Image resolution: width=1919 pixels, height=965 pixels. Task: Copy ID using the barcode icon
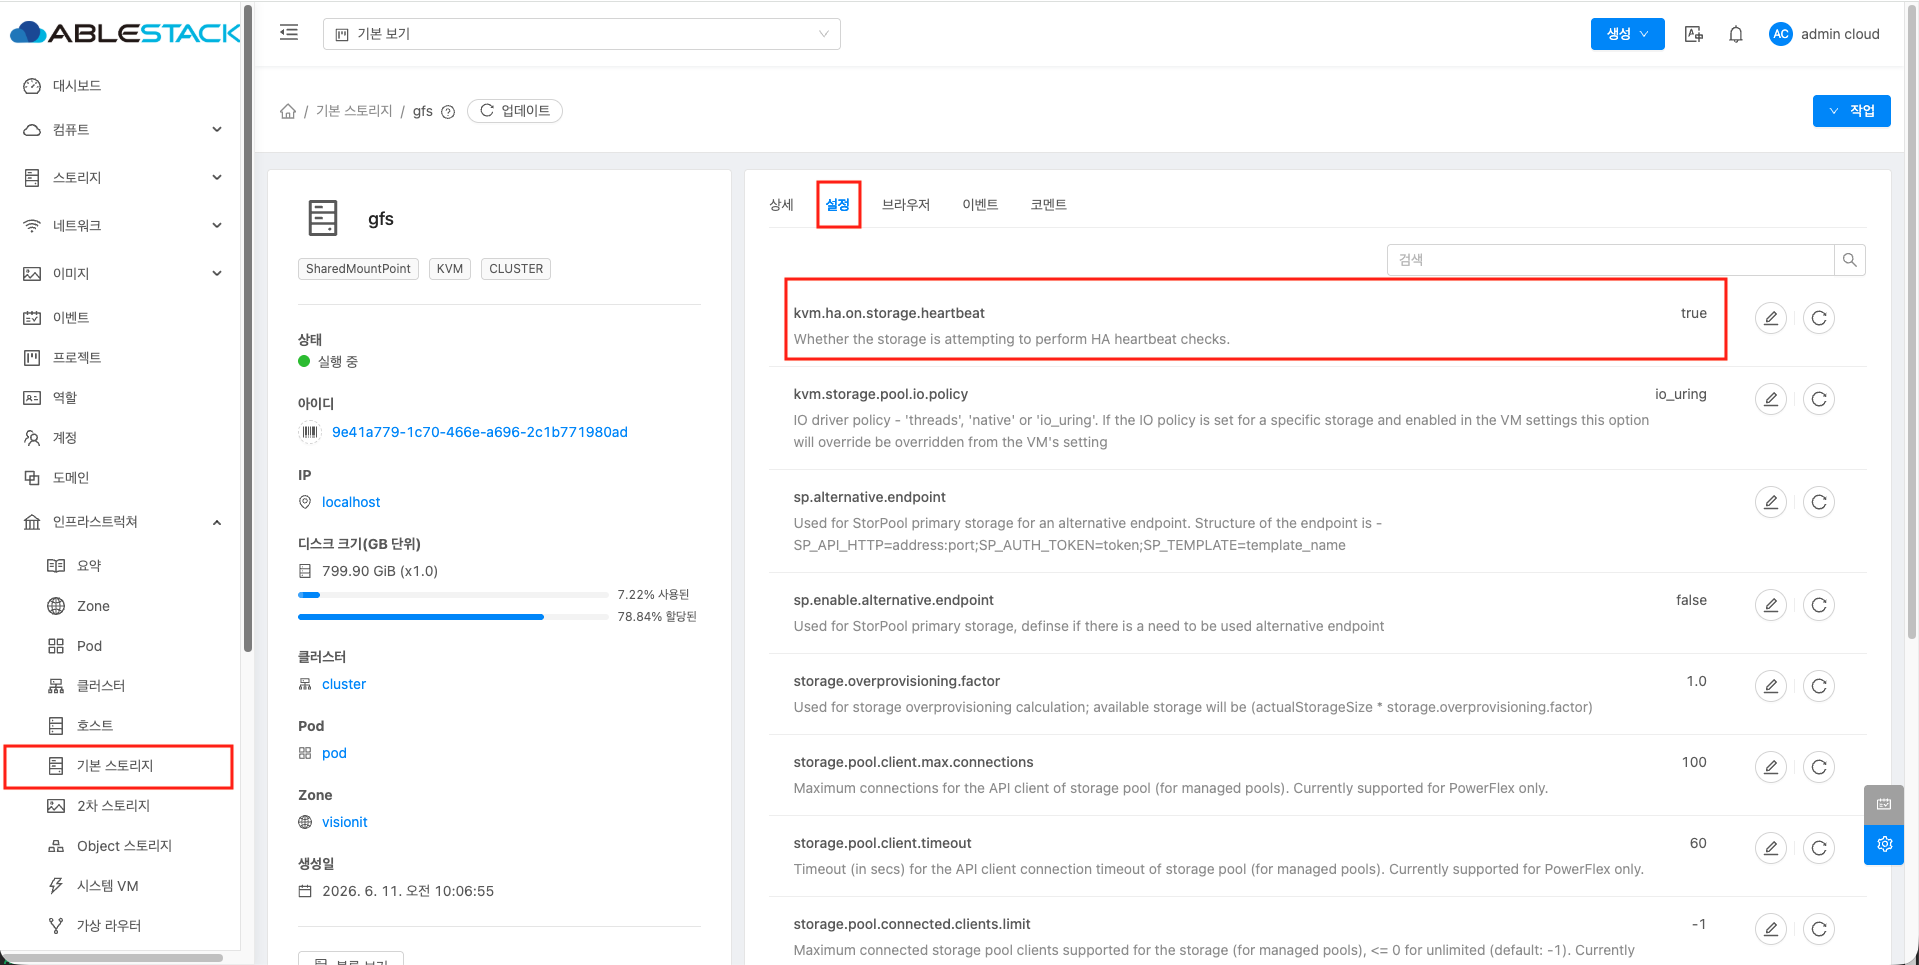tap(310, 432)
